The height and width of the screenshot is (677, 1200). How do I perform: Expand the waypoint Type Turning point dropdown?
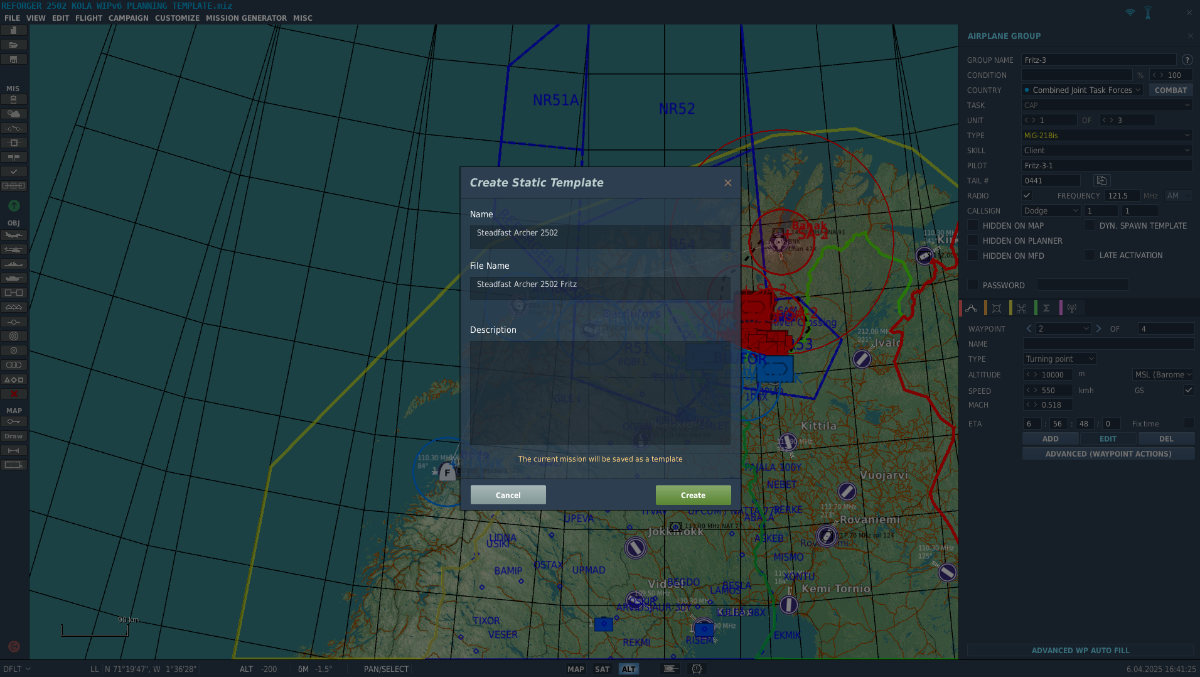coord(1059,358)
